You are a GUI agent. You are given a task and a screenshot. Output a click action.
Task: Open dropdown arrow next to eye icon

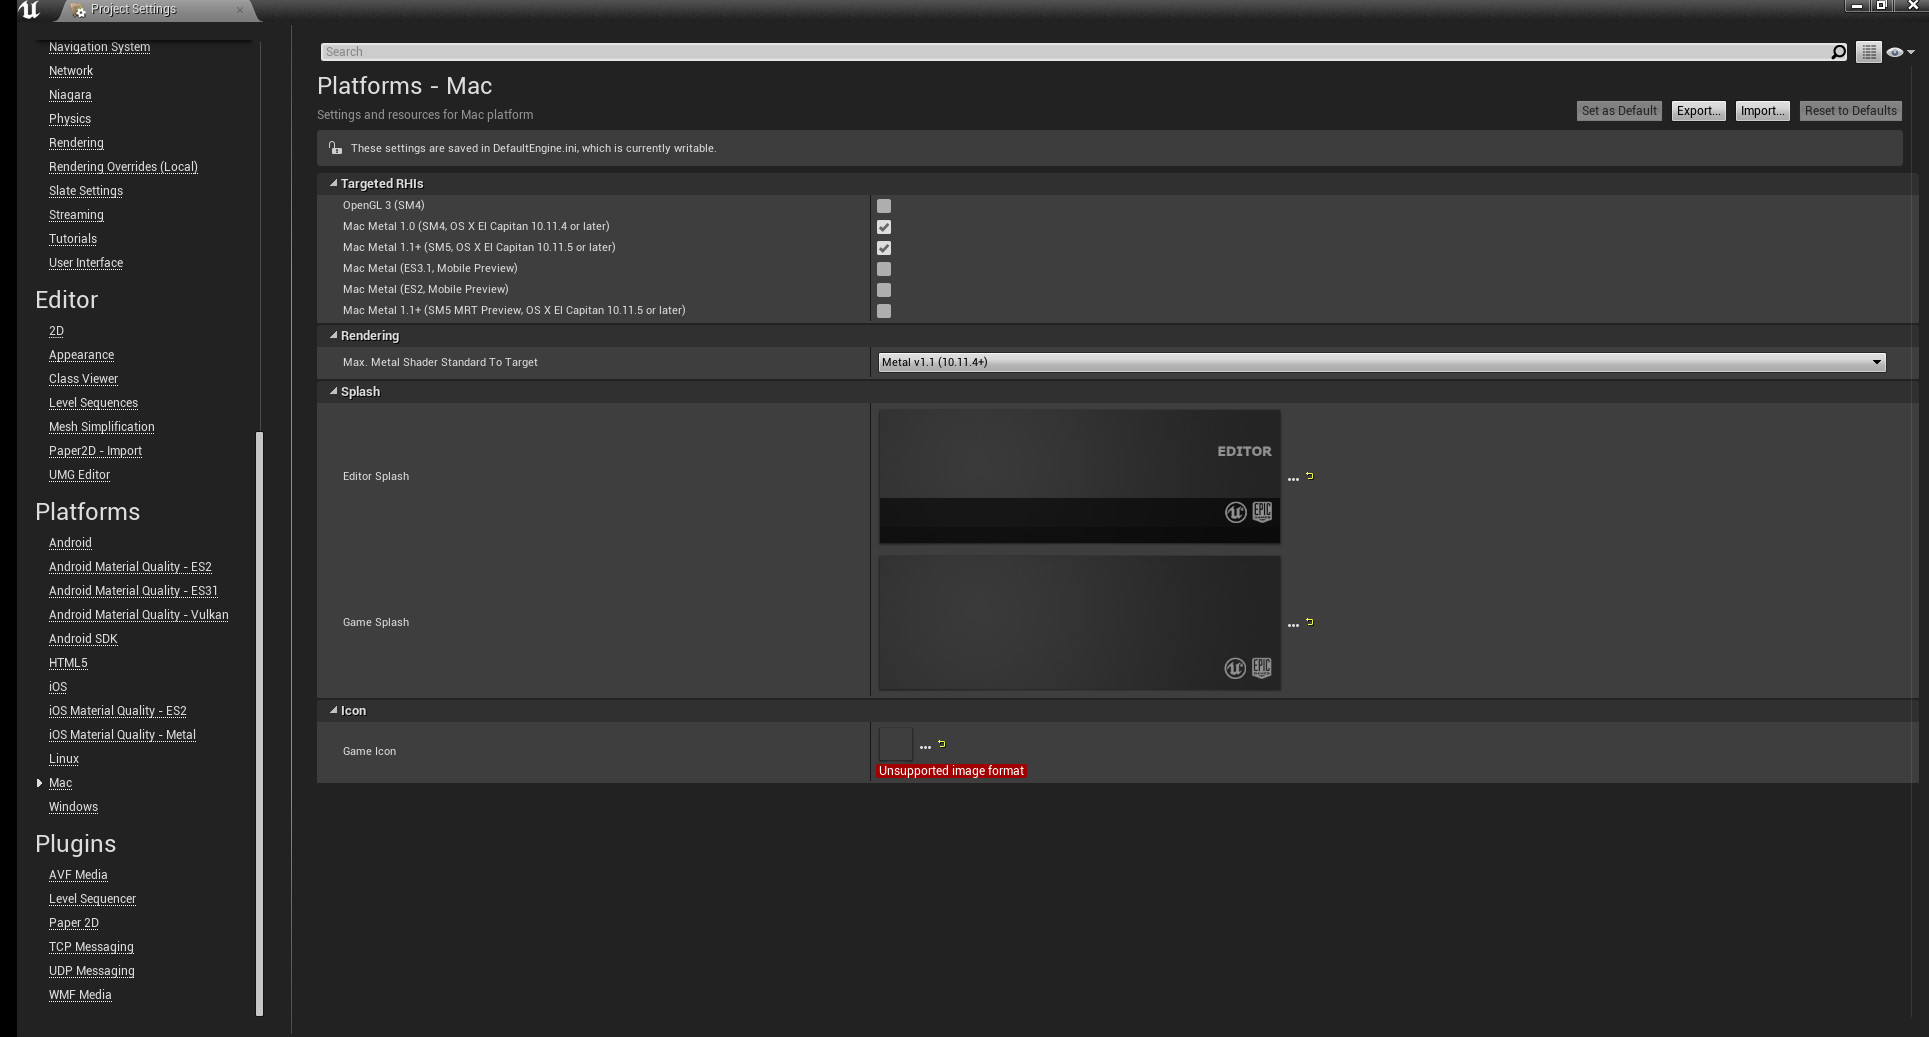point(1910,52)
